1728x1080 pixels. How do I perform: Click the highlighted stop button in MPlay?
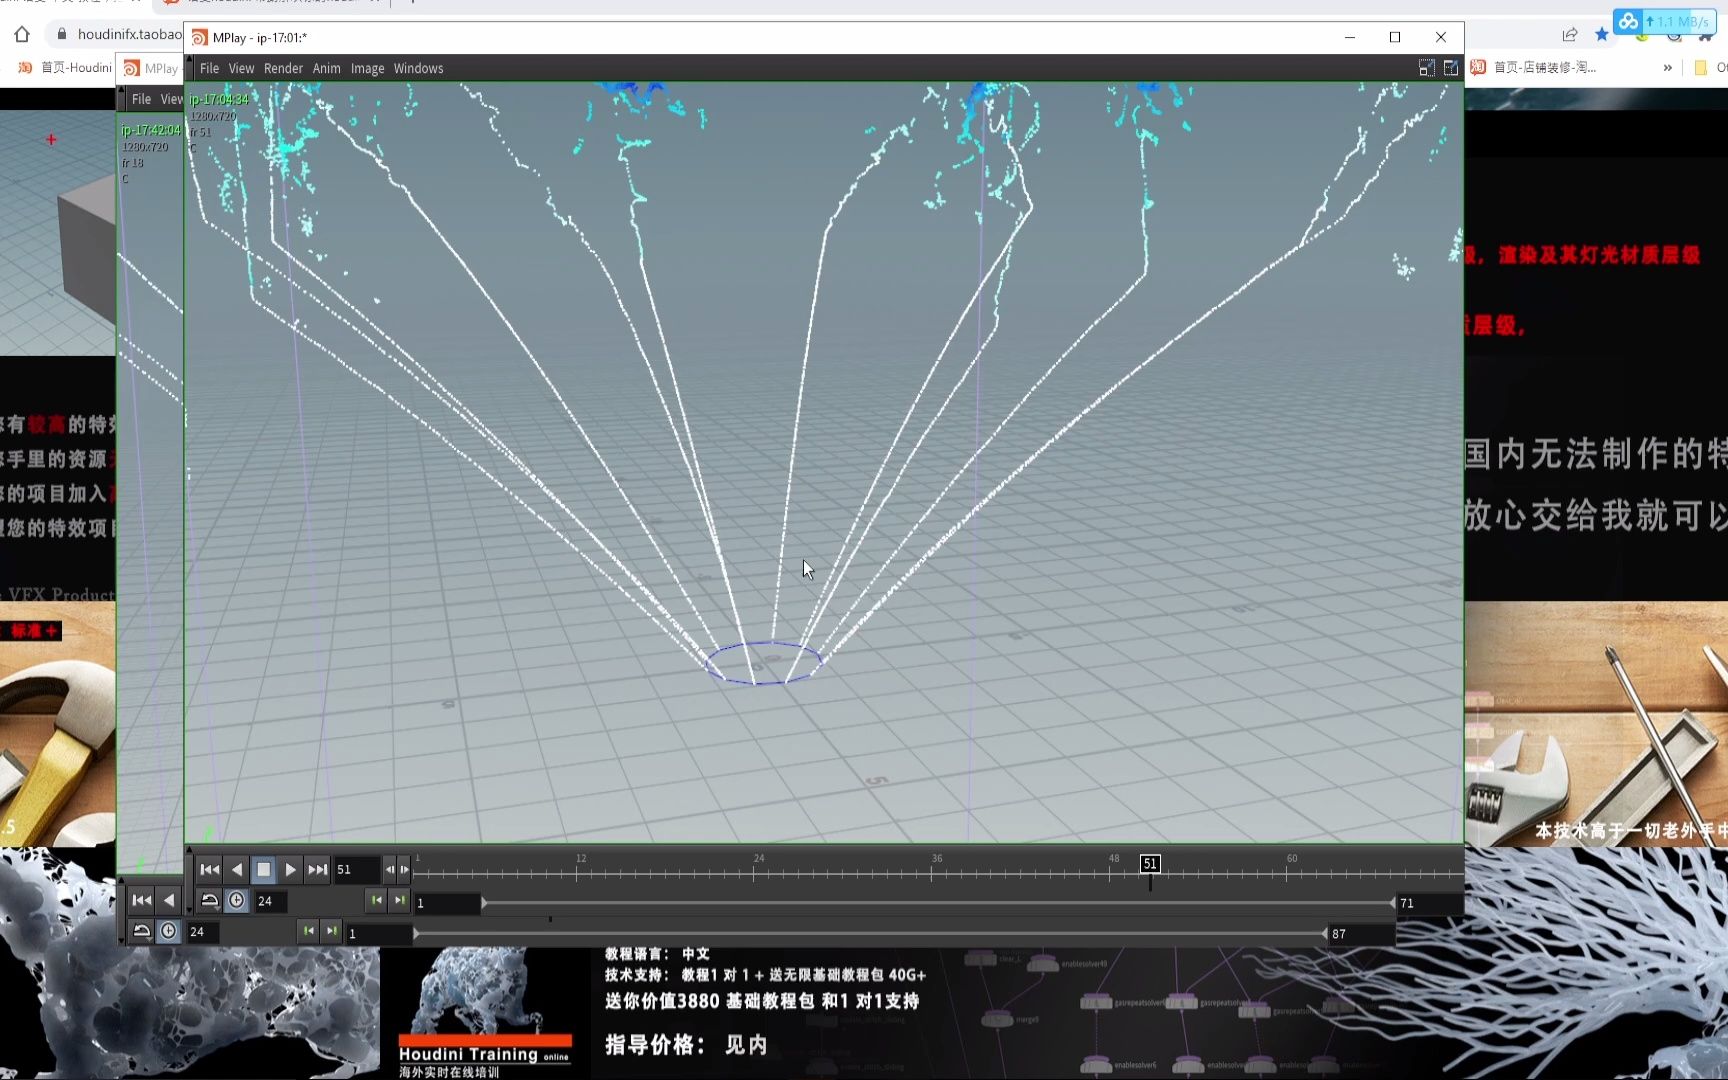pos(263,869)
